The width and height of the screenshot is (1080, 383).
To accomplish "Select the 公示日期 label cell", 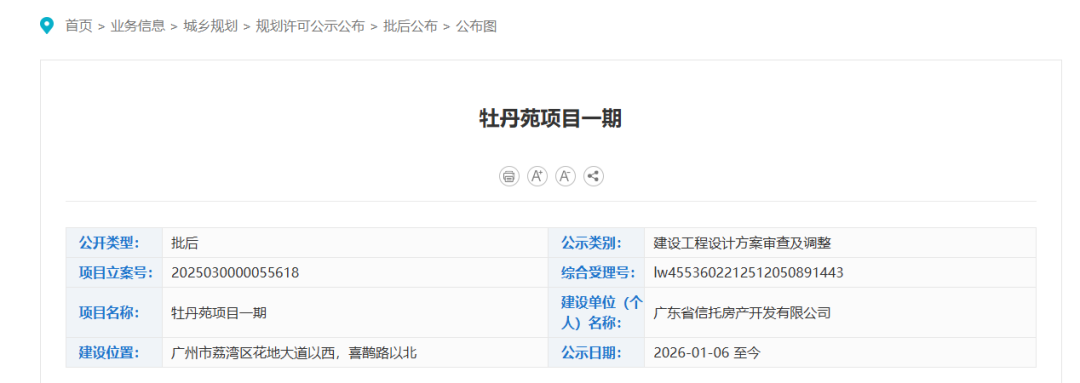I will (596, 353).
